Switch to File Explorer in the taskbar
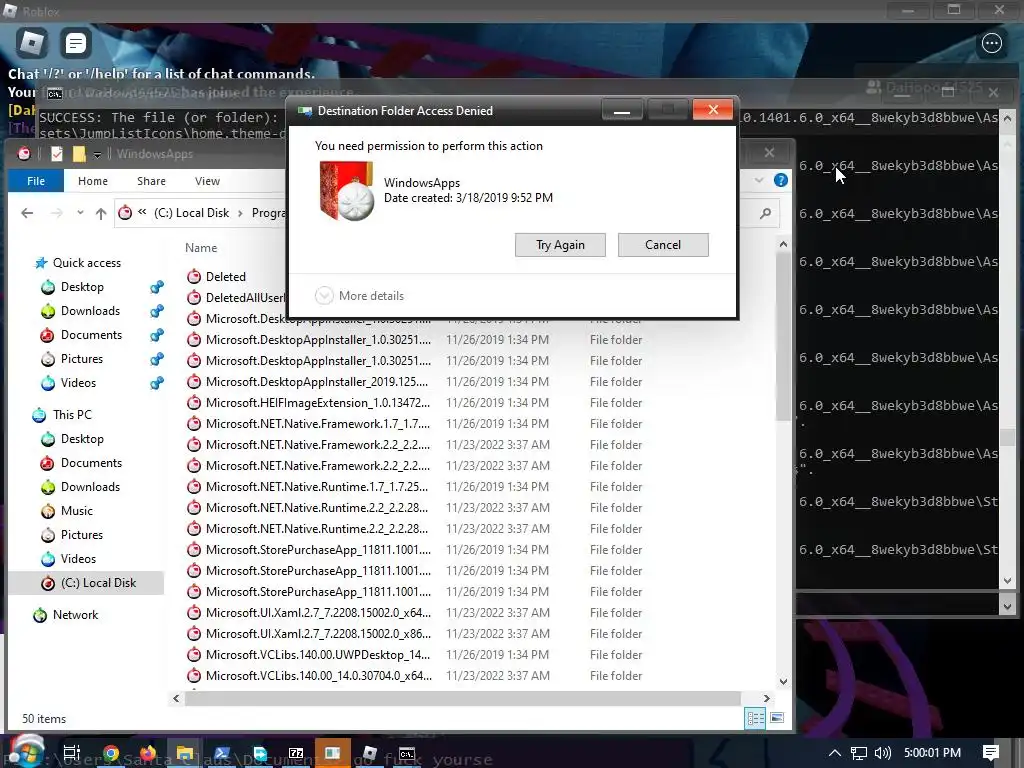The image size is (1024, 768). click(185, 754)
